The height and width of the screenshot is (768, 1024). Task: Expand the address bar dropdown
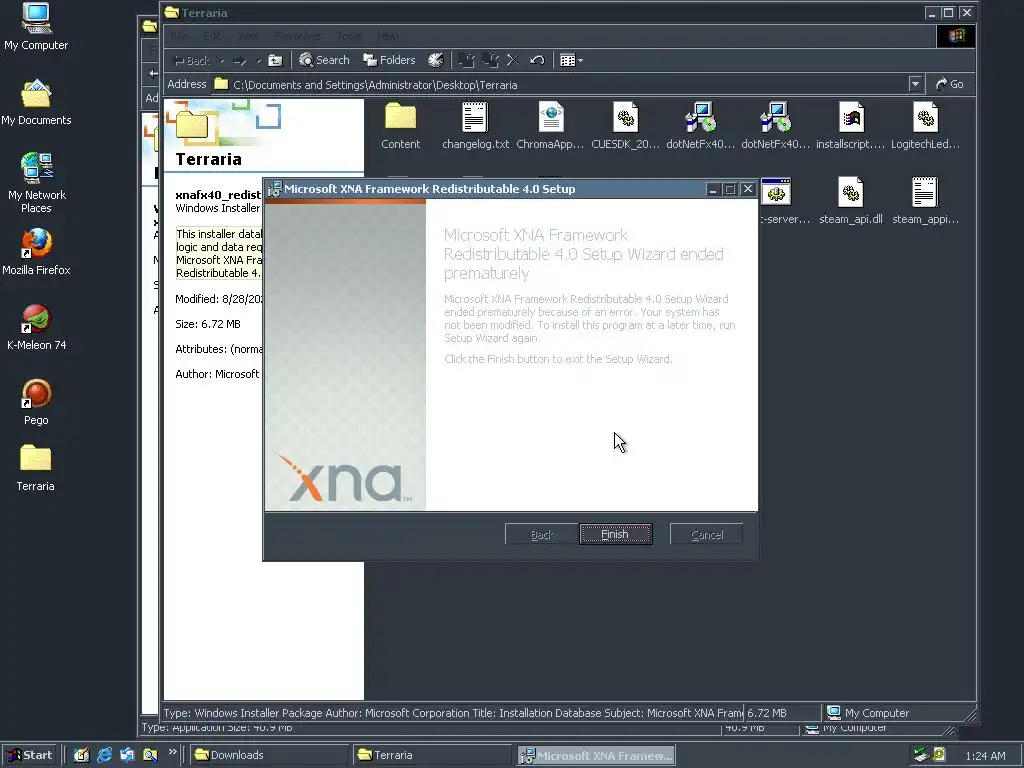pos(915,84)
